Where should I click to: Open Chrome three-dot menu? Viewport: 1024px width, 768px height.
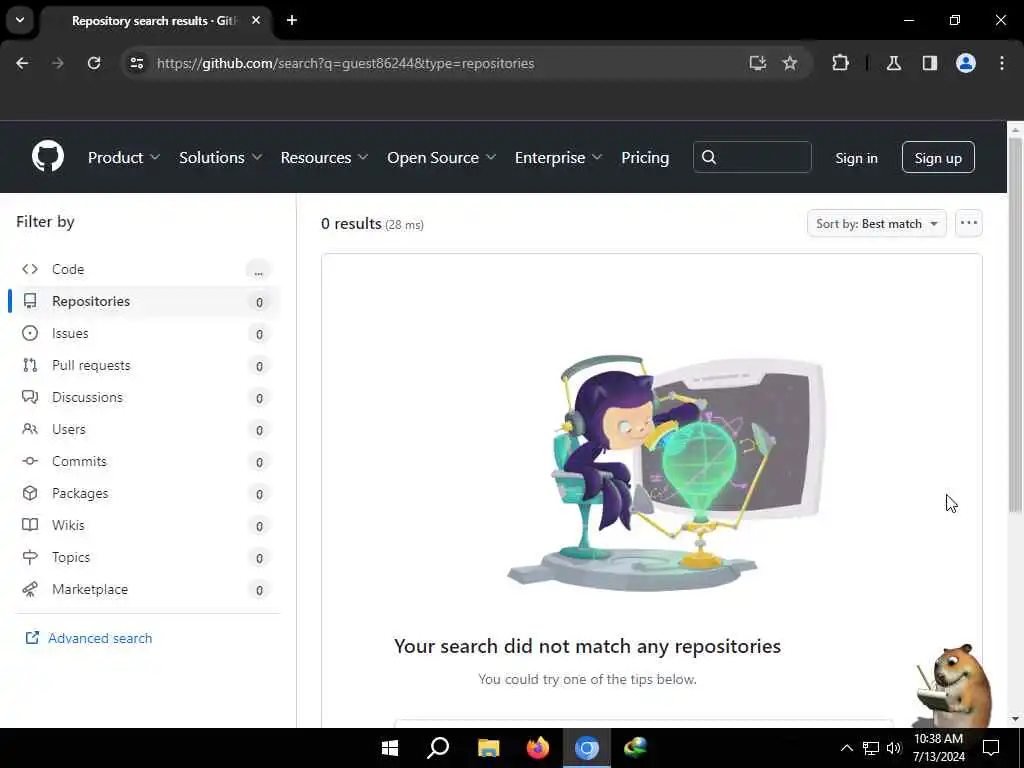point(1002,63)
